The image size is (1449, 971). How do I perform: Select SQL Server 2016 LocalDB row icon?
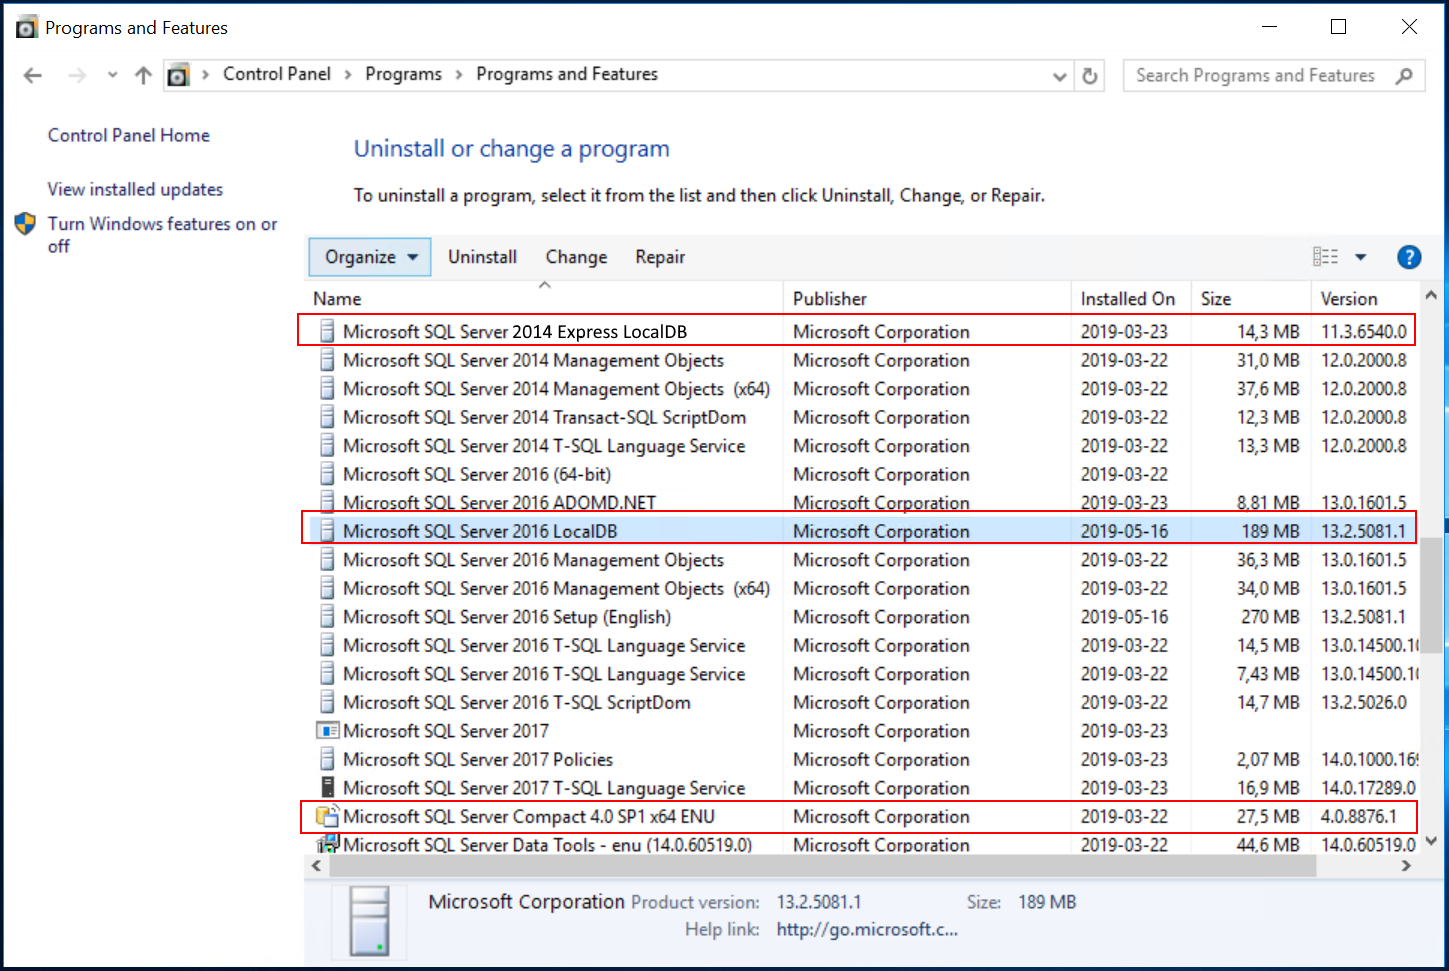[x=327, y=531]
